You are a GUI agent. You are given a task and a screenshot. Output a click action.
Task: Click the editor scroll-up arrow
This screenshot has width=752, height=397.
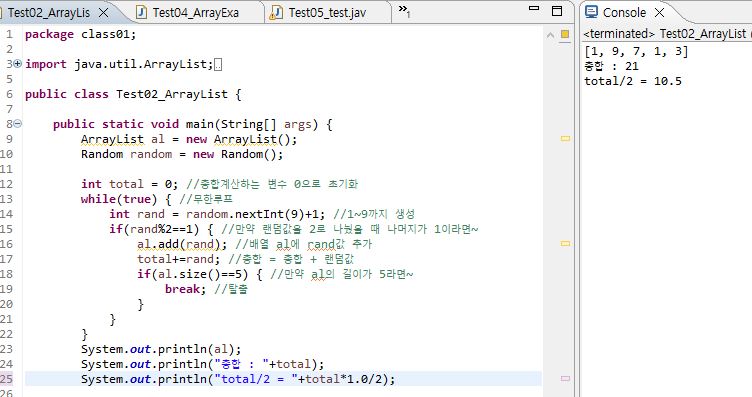click(550, 35)
